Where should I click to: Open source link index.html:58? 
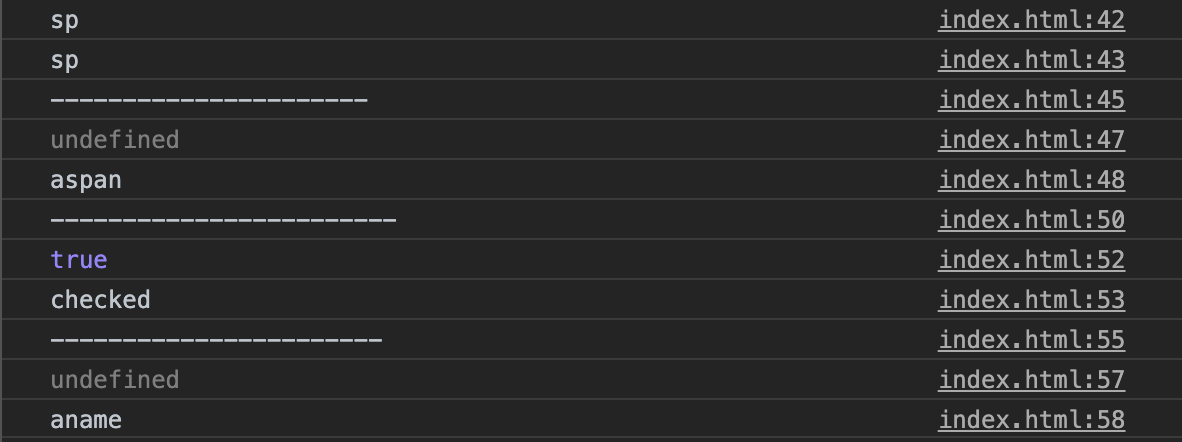[1031, 420]
